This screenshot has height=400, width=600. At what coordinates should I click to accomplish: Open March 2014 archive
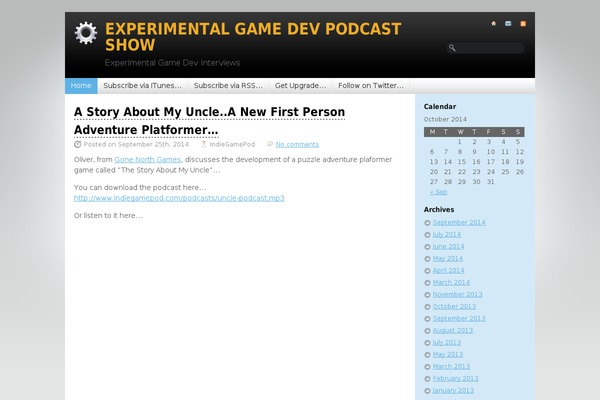[451, 282]
